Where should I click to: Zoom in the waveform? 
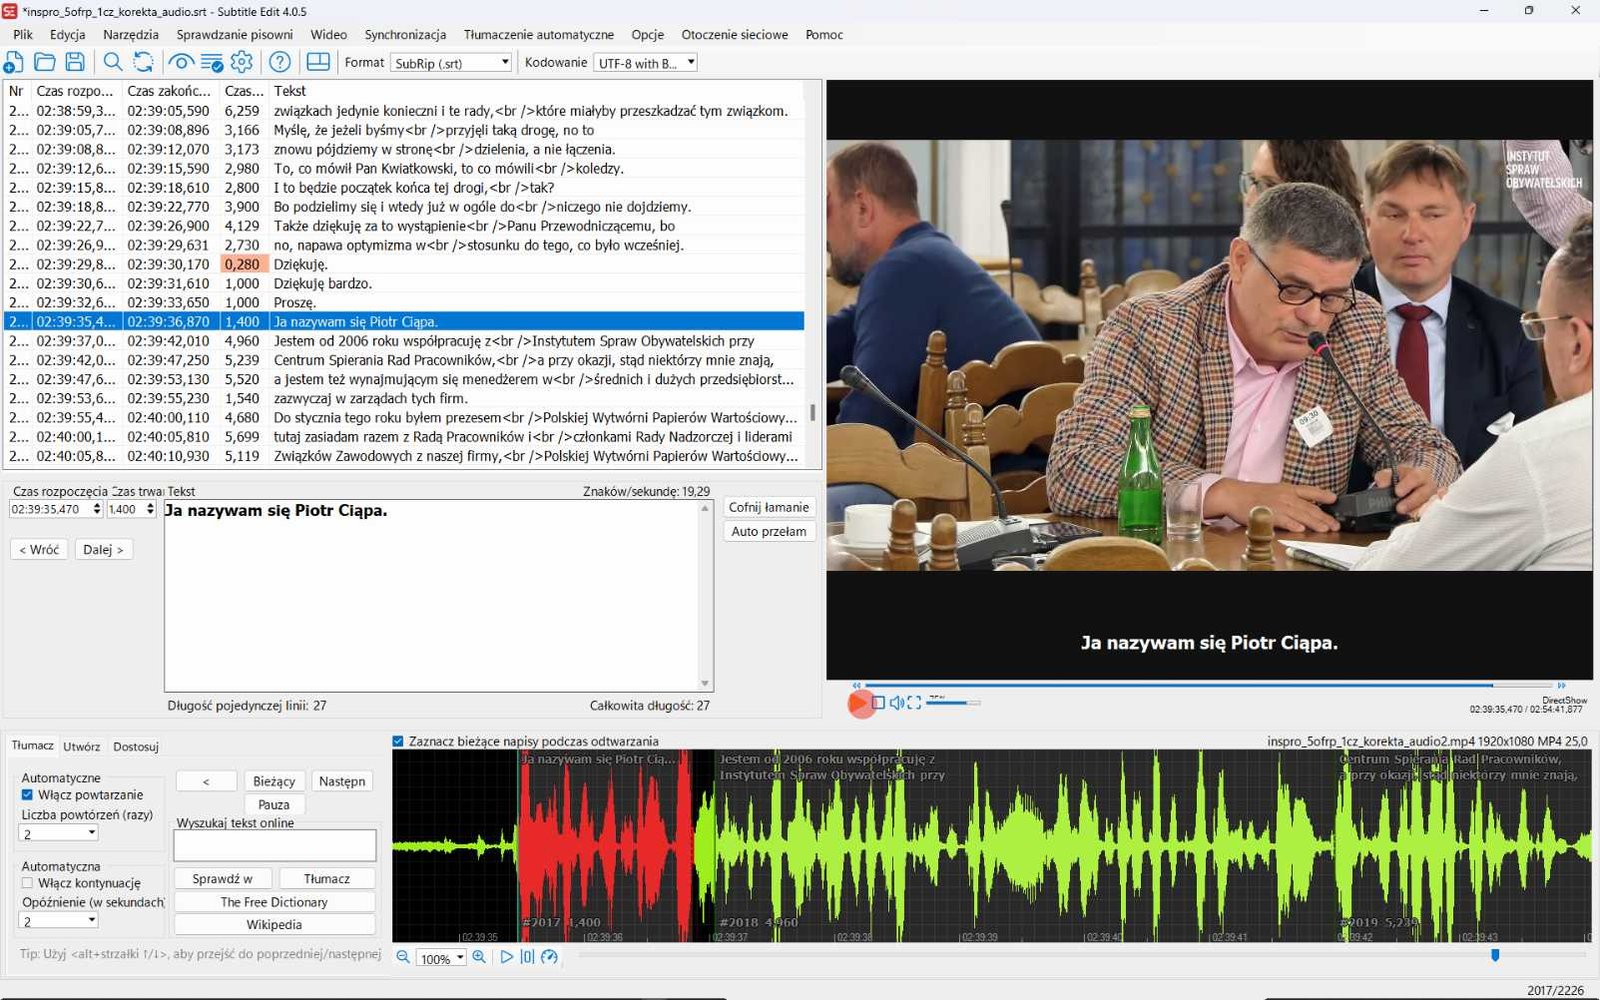[479, 957]
